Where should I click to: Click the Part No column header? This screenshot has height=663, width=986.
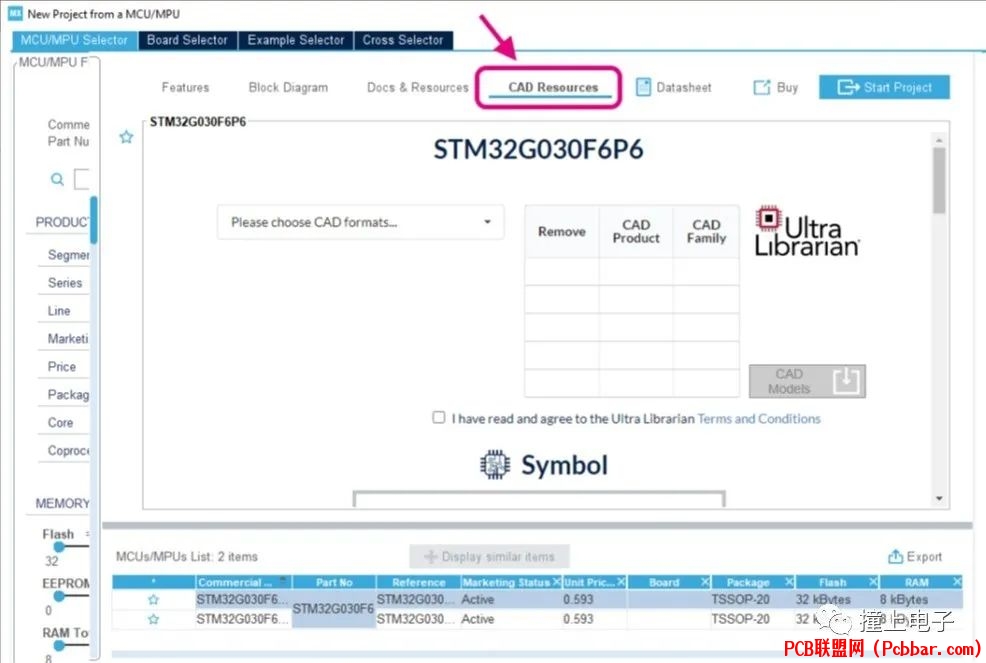tap(334, 582)
